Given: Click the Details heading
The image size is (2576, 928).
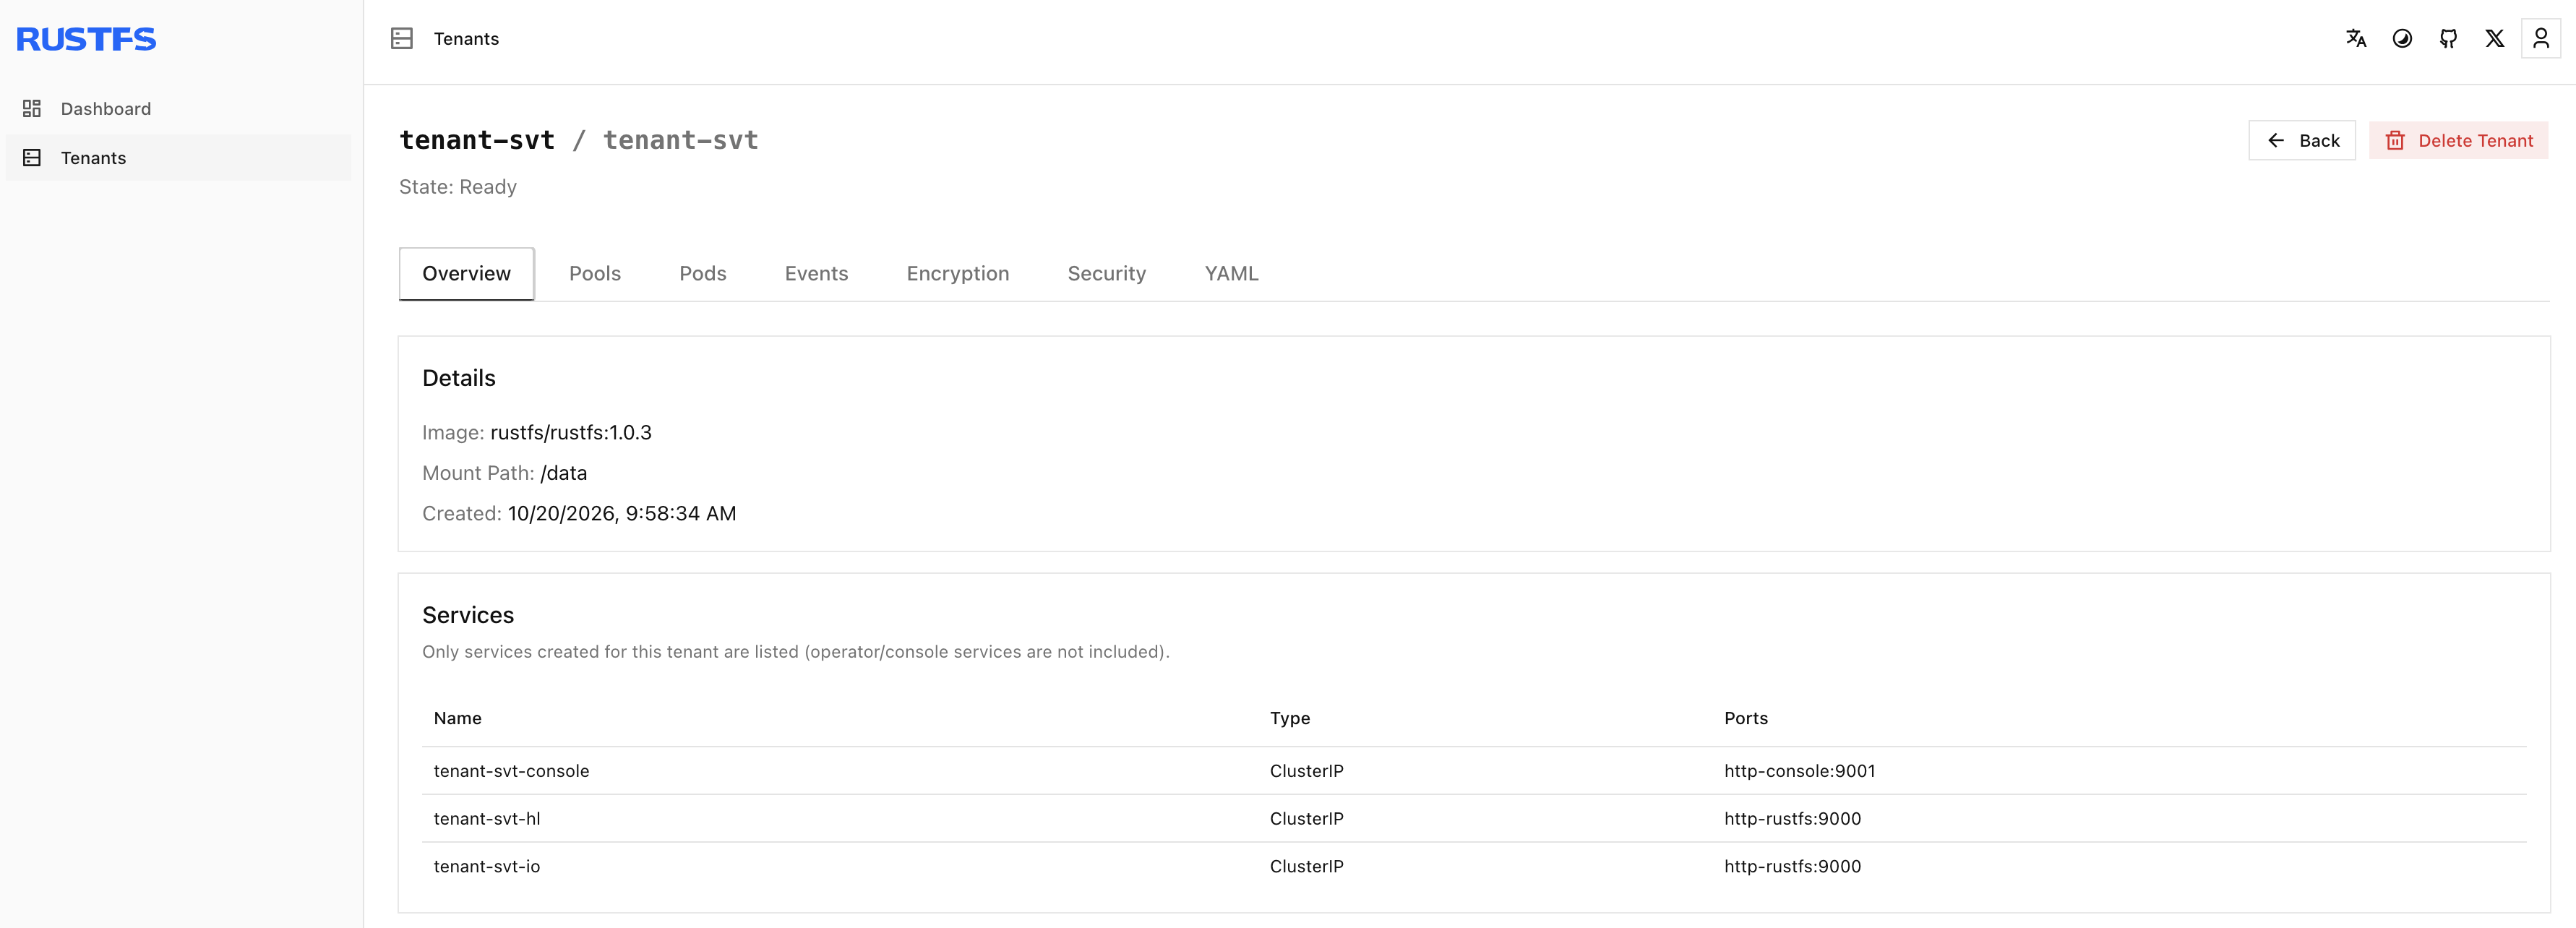Looking at the screenshot, I should click(459, 378).
